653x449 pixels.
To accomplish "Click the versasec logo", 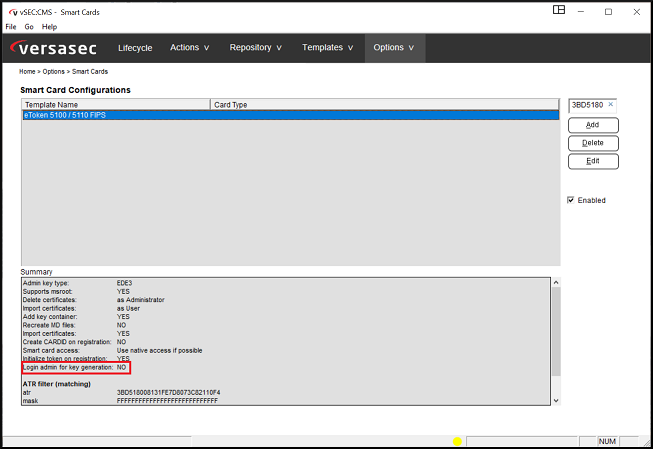I will click(x=53, y=48).
